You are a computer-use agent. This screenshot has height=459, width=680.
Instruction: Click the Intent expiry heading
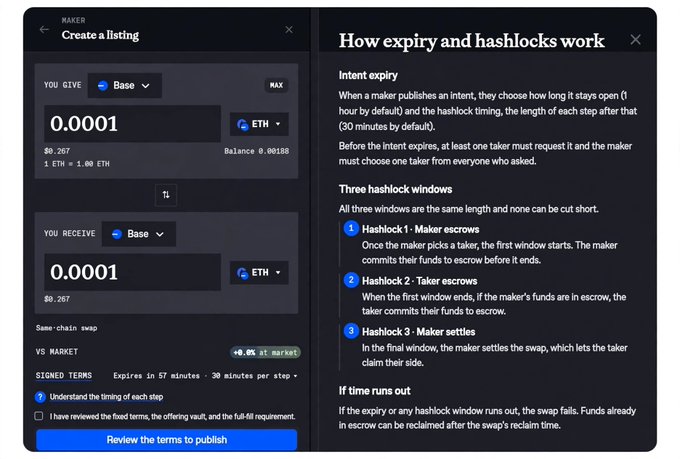coord(368,75)
